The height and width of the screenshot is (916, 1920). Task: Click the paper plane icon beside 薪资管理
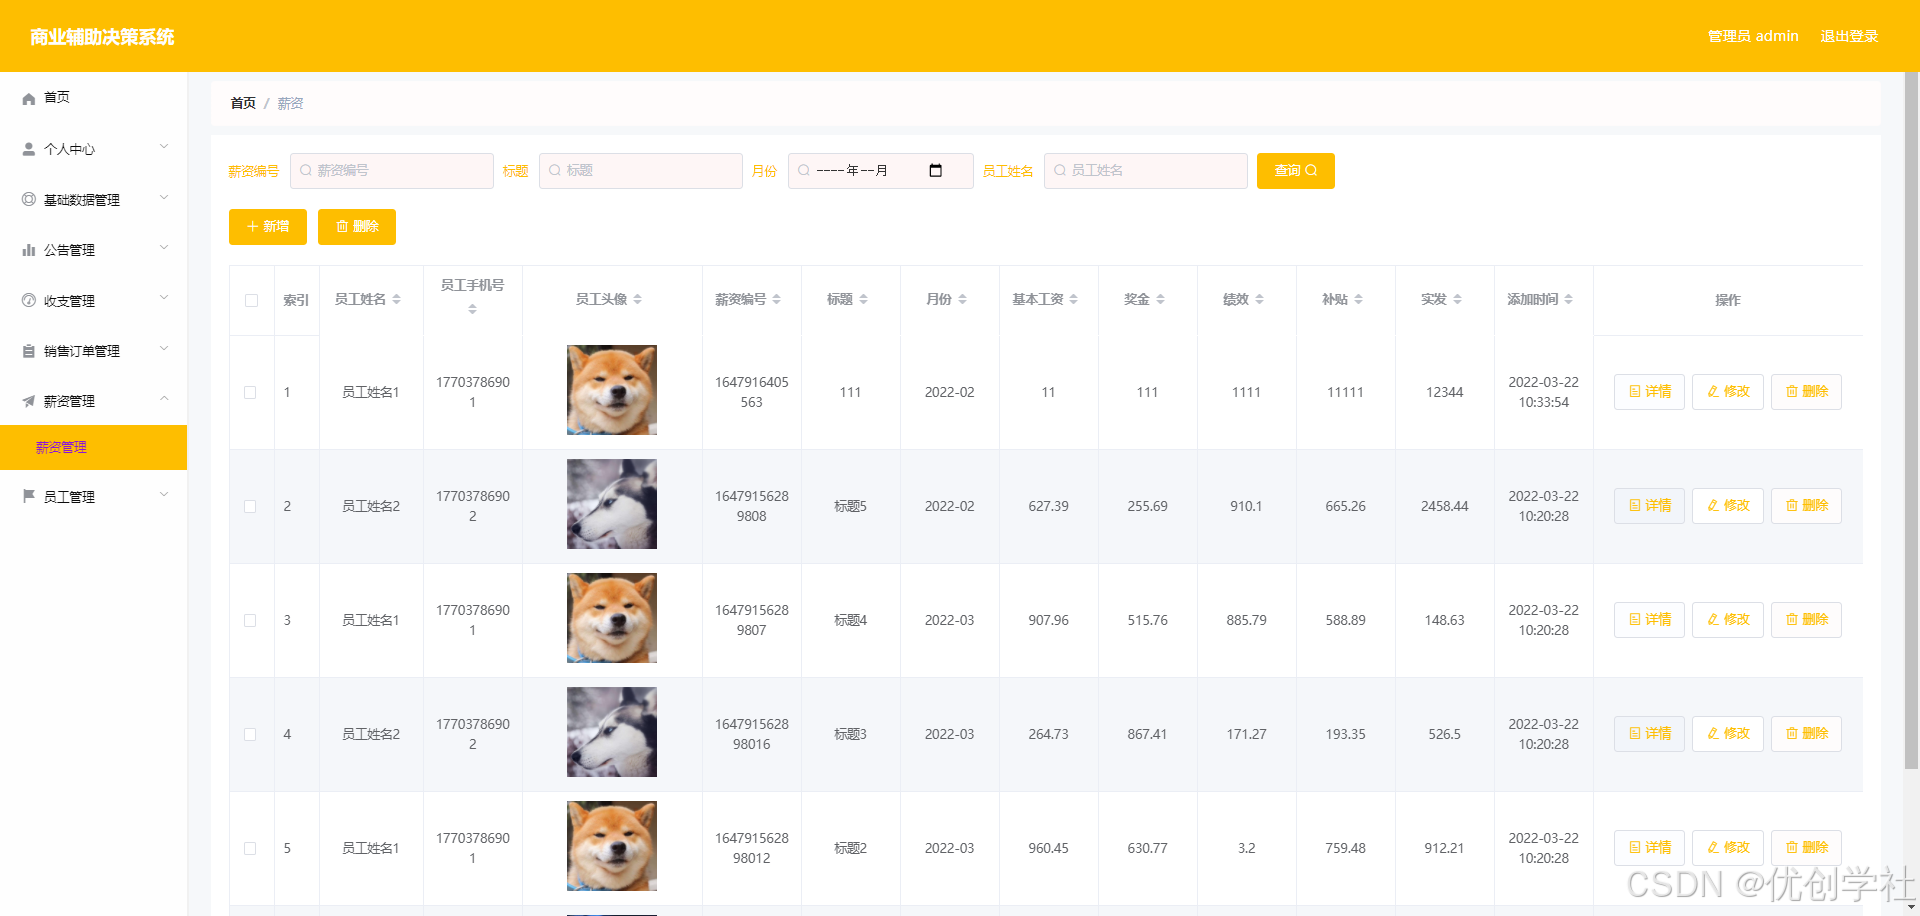29,401
